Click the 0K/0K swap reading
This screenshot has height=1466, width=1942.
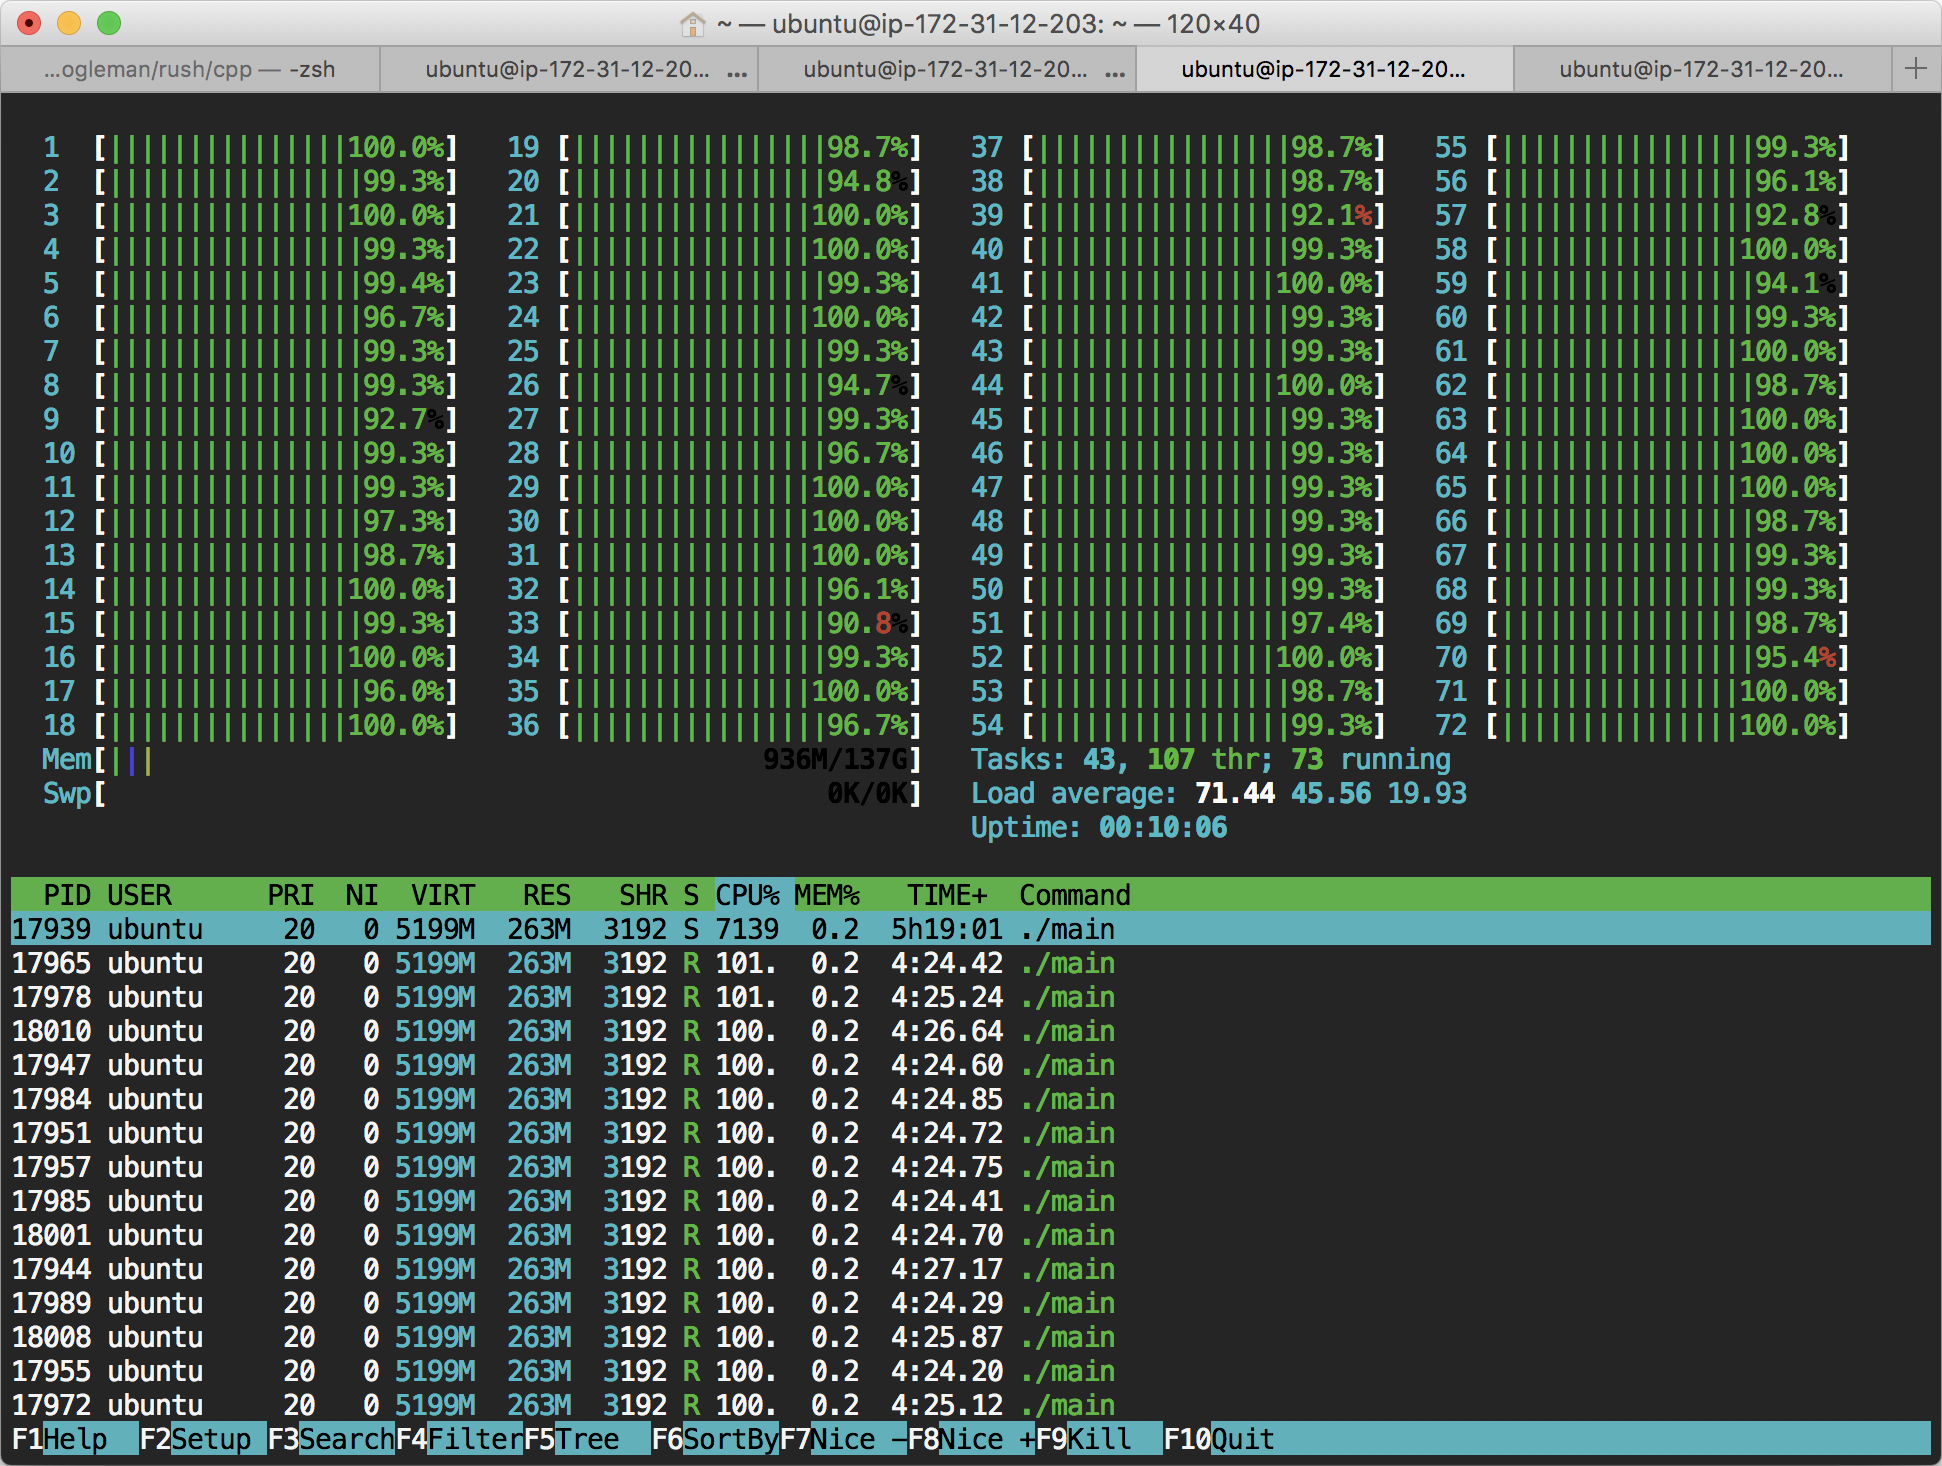pyautogui.click(x=867, y=794)
